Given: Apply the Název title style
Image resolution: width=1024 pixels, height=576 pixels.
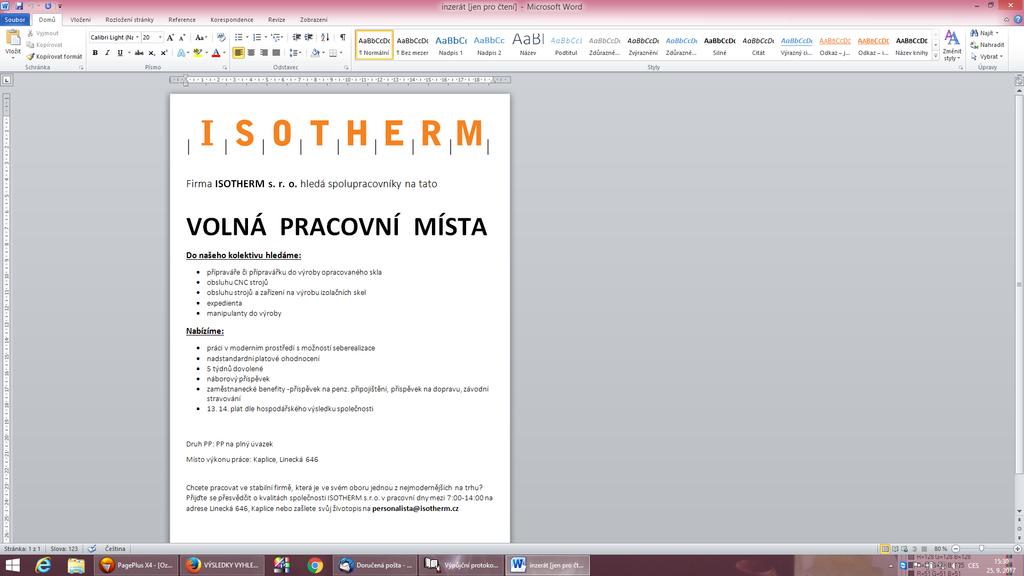Looking at the screenshot, I should coord(528,44).
